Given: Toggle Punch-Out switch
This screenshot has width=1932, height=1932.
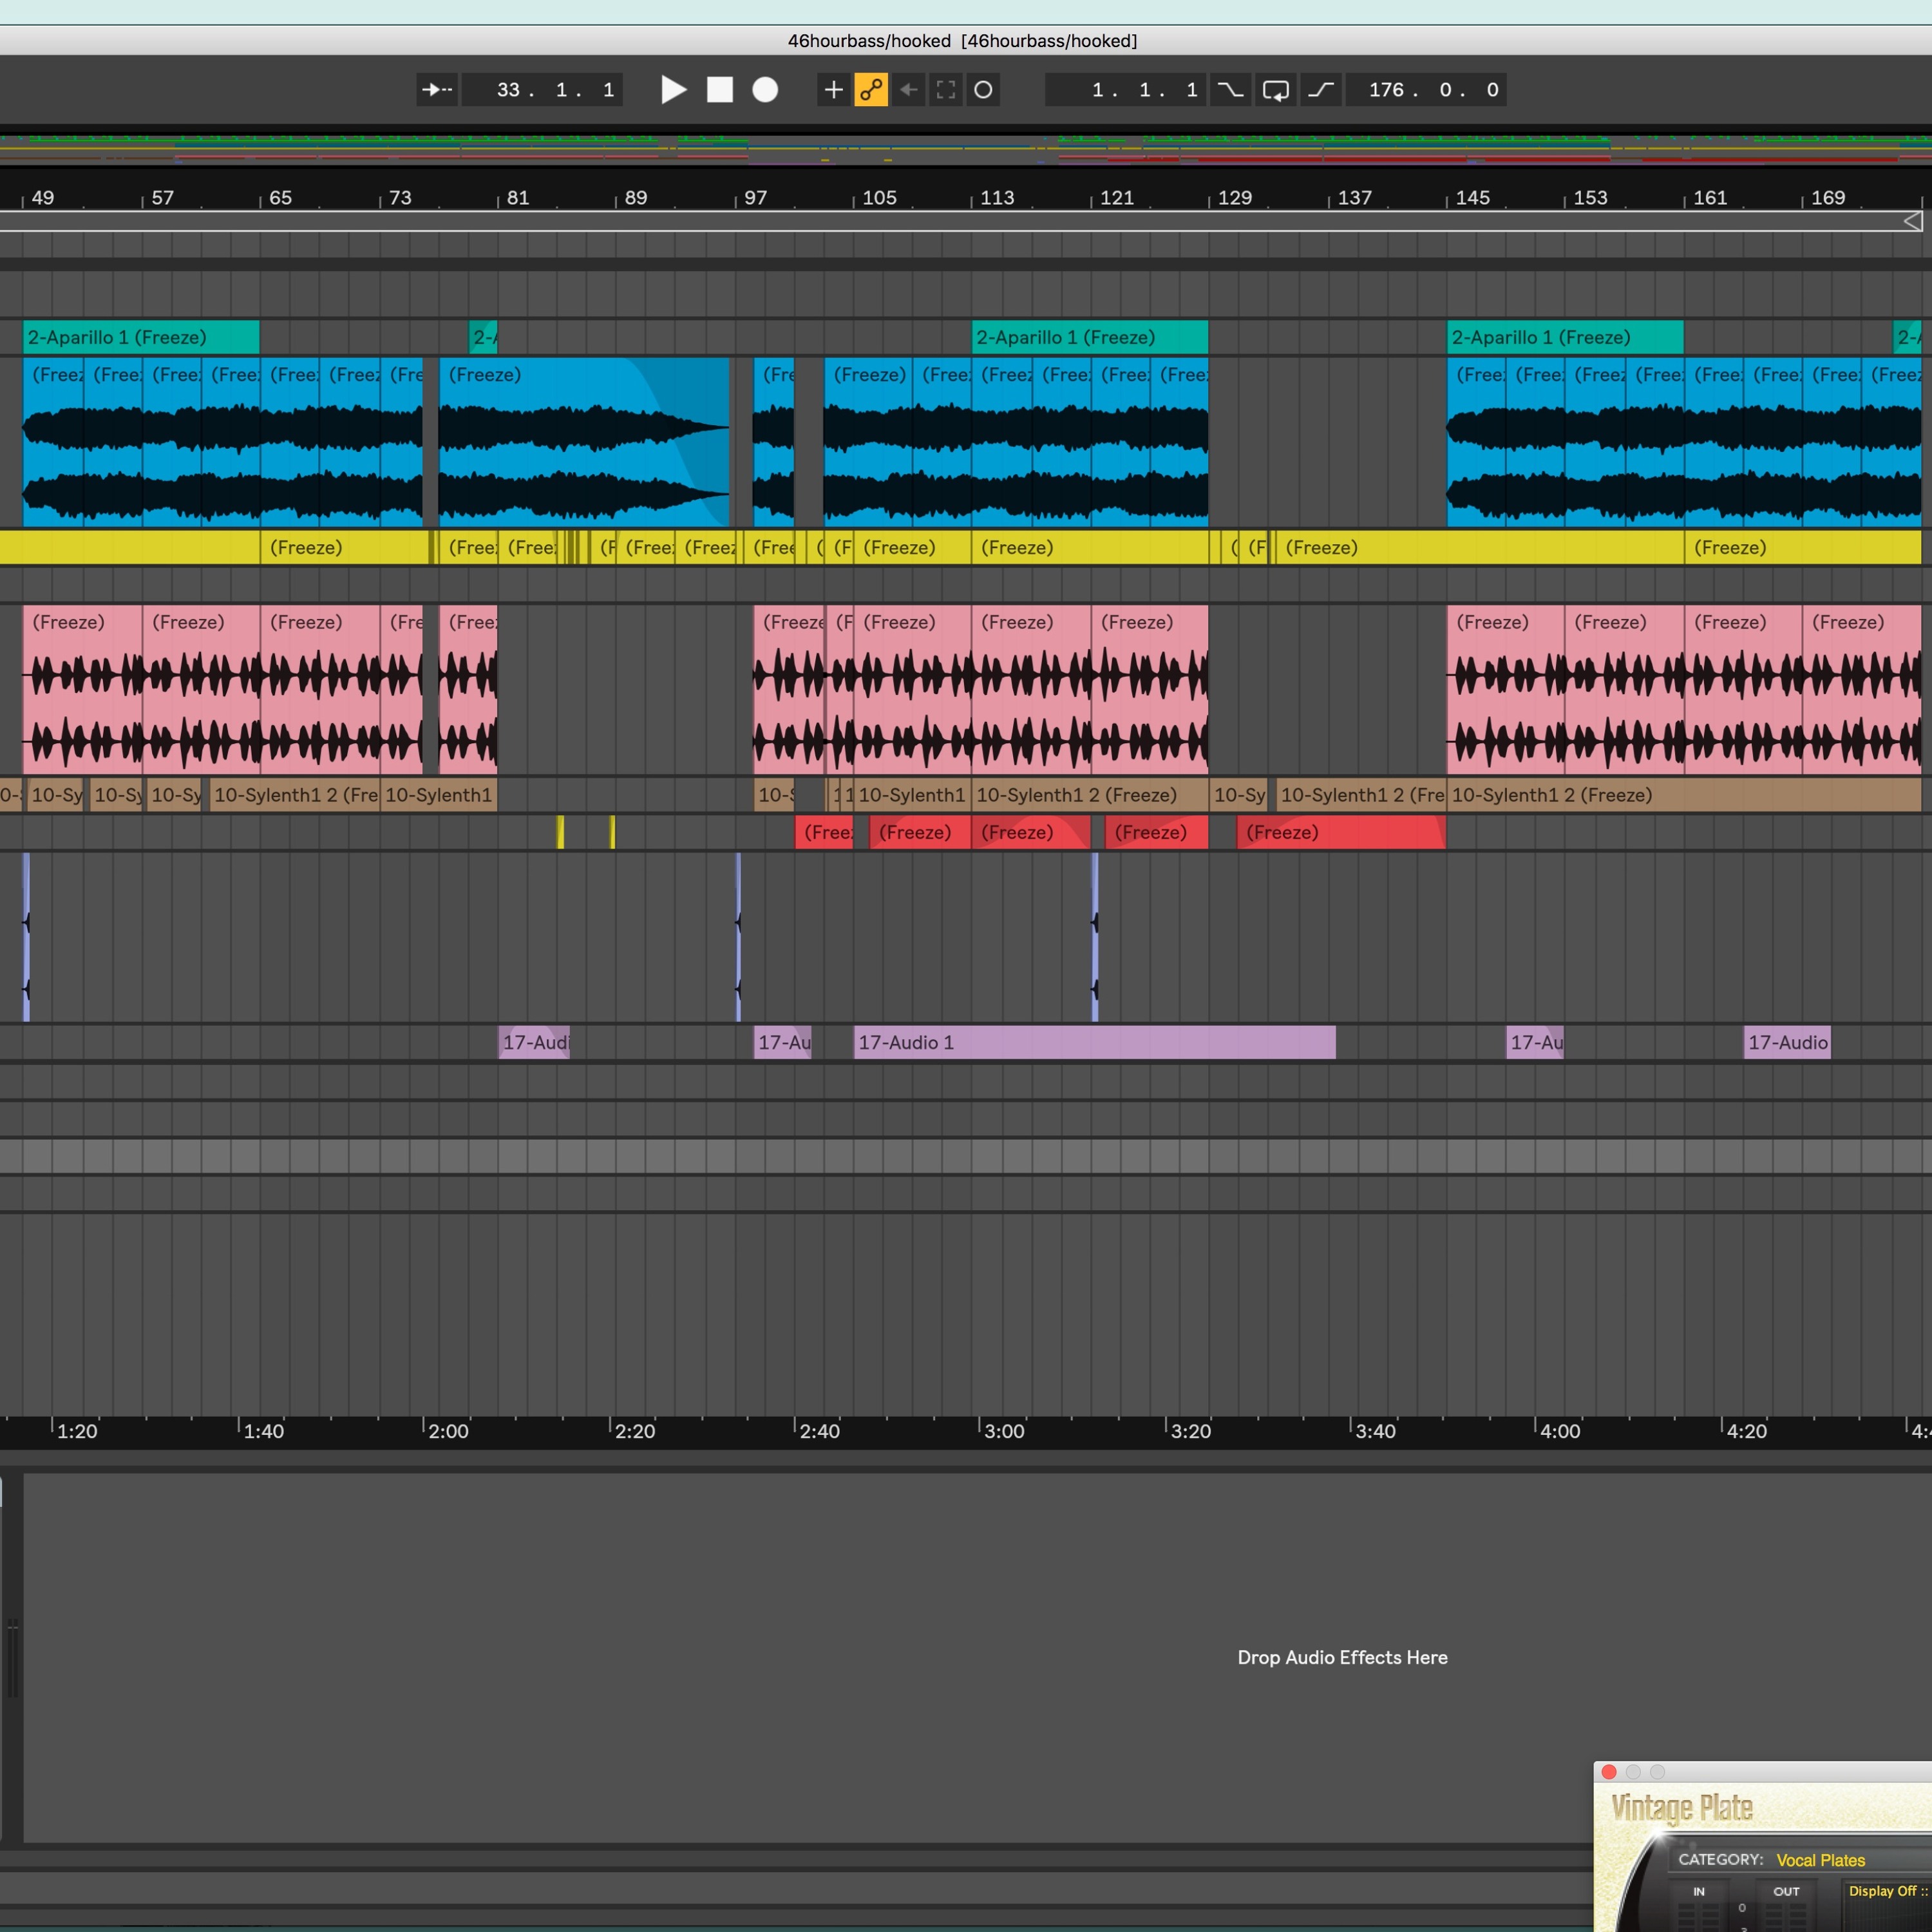Looking at the screenshot, I should (x=1321, y=90).
